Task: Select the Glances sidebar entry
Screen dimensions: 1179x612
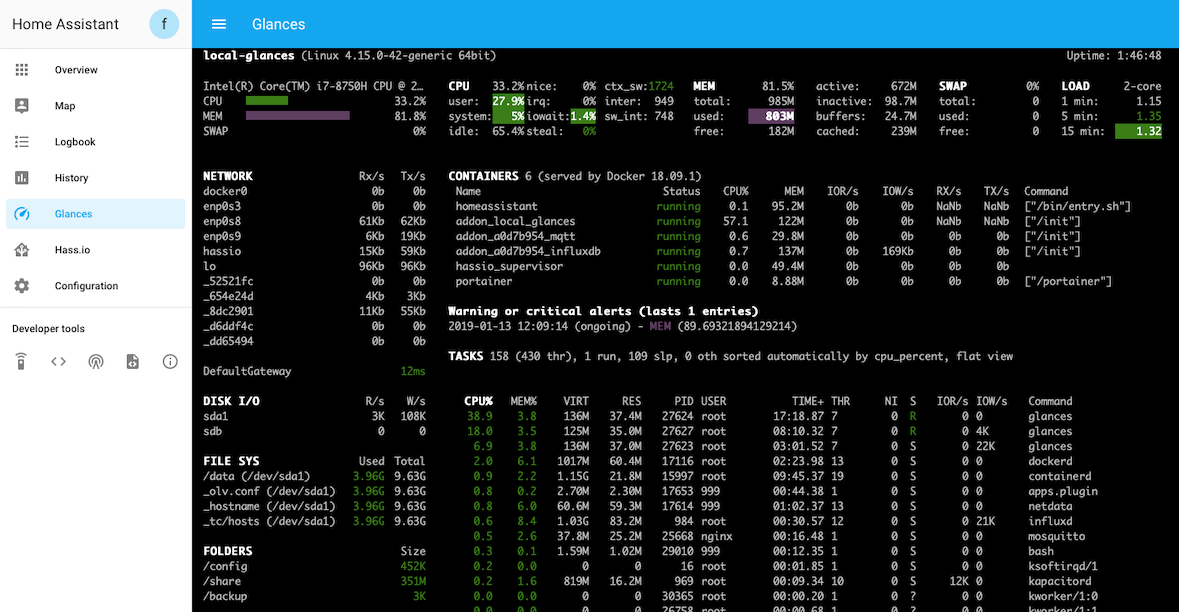Action: pyautogui.click(x=95, y=214)
